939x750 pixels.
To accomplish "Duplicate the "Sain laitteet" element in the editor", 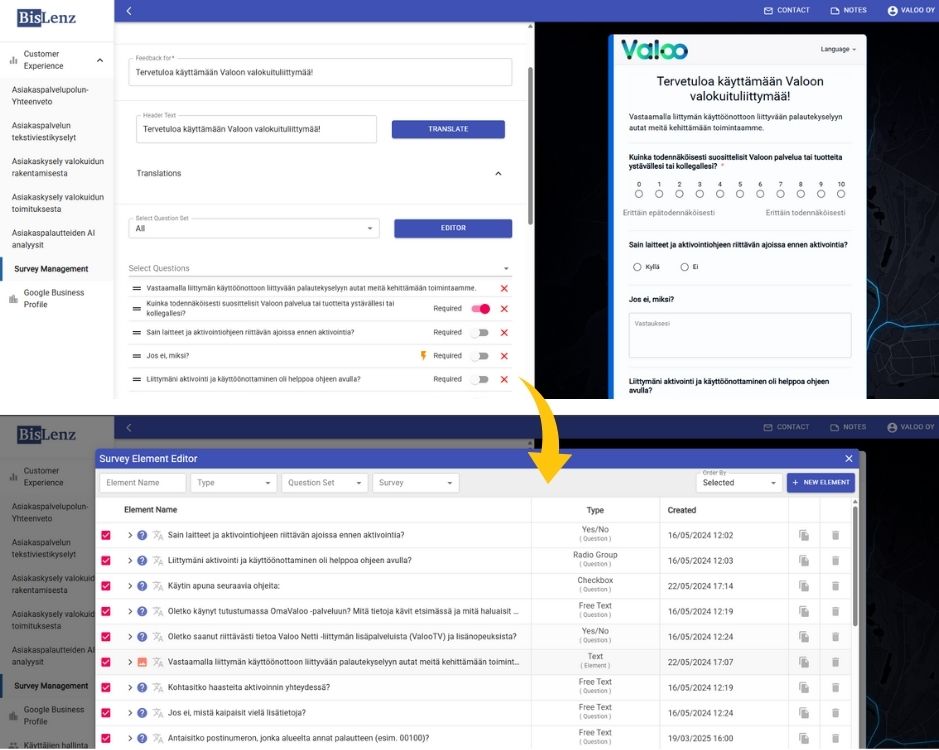I will (x=804, y=536).
